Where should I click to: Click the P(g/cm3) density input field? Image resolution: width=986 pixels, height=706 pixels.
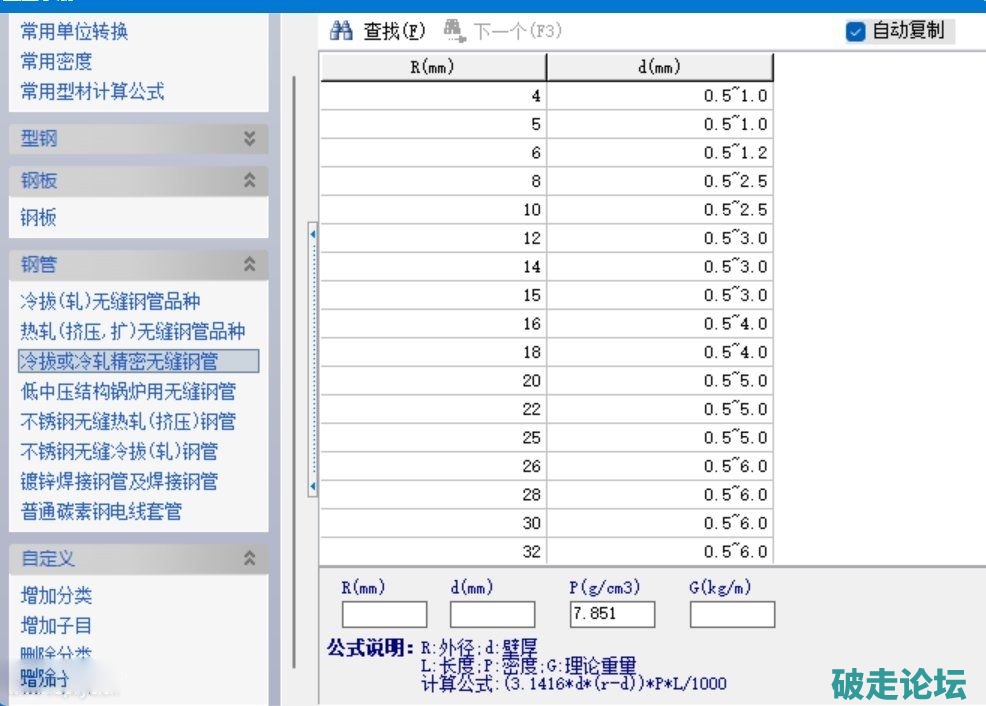(612, 614)
